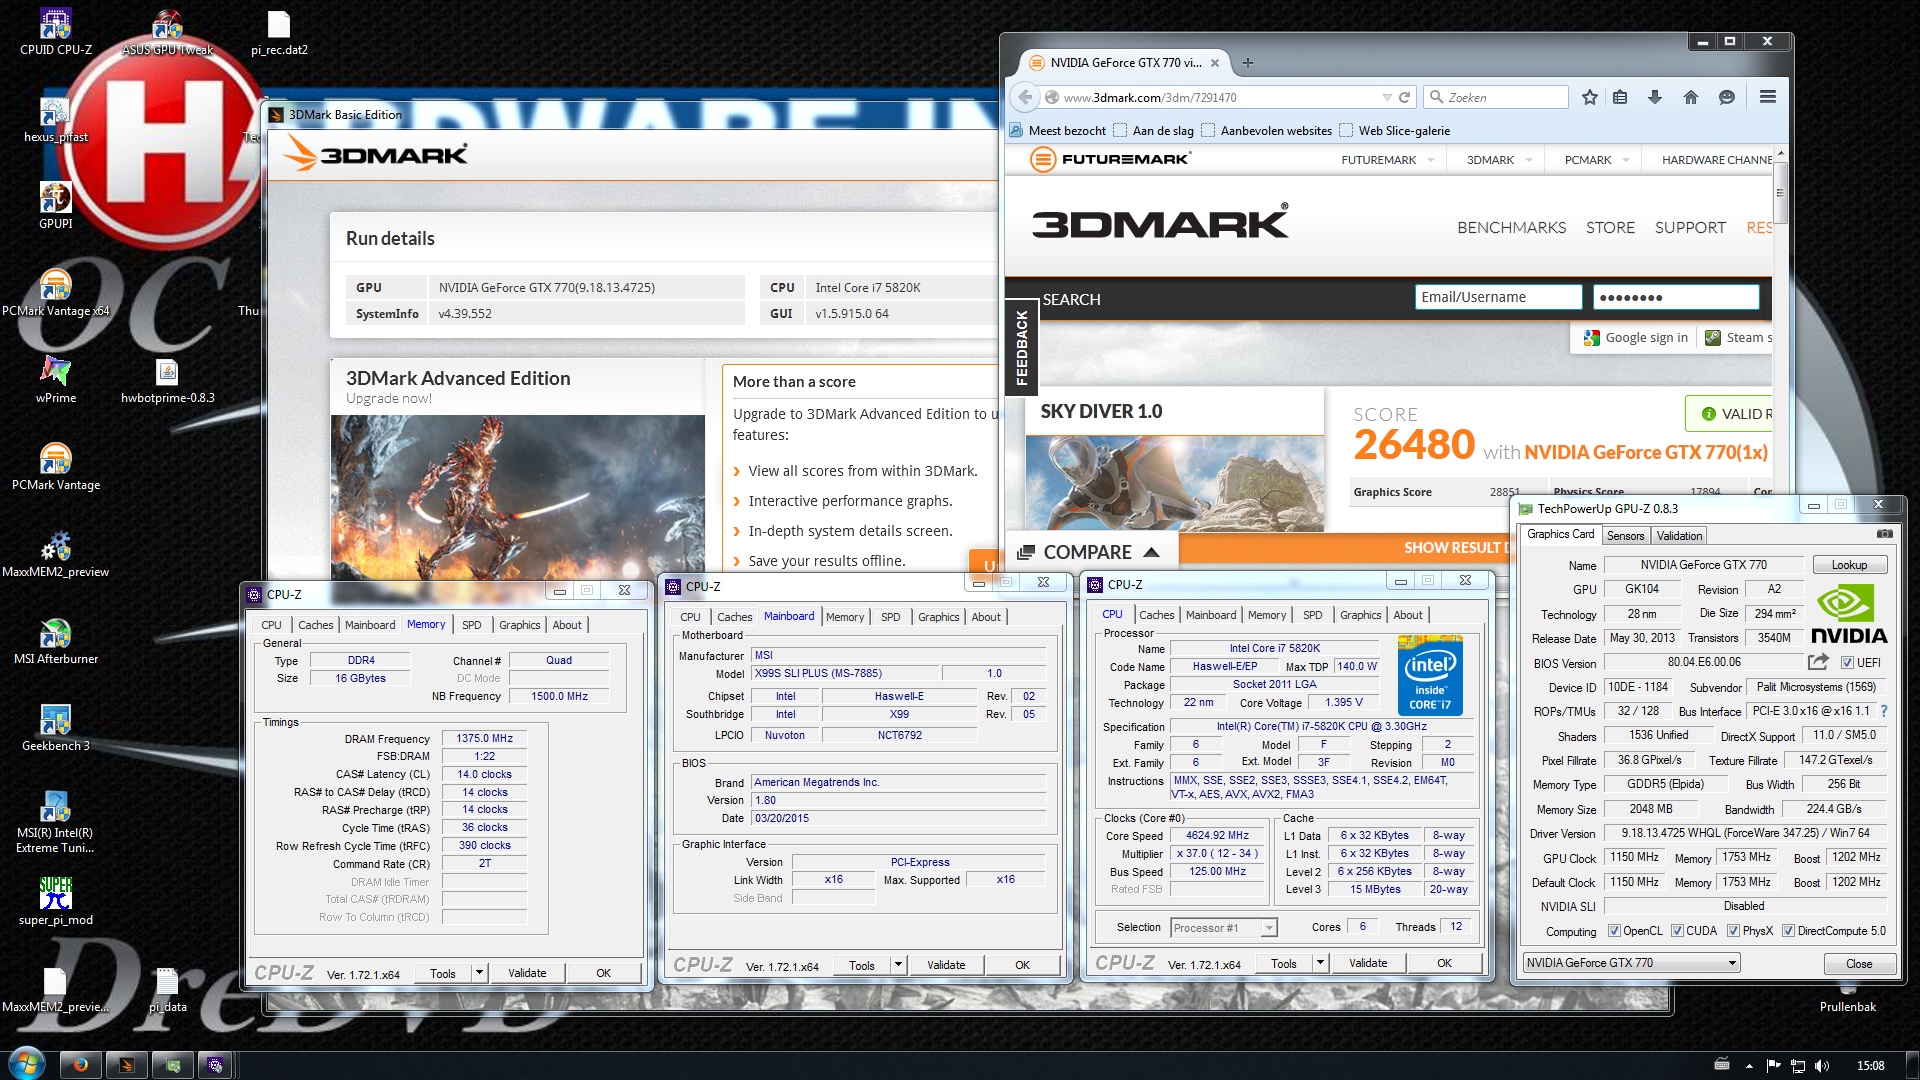Viewport: 1920px width, 1080px height.
Task: Open URL bar history dropdown arrow
Action: point(1387,97)
